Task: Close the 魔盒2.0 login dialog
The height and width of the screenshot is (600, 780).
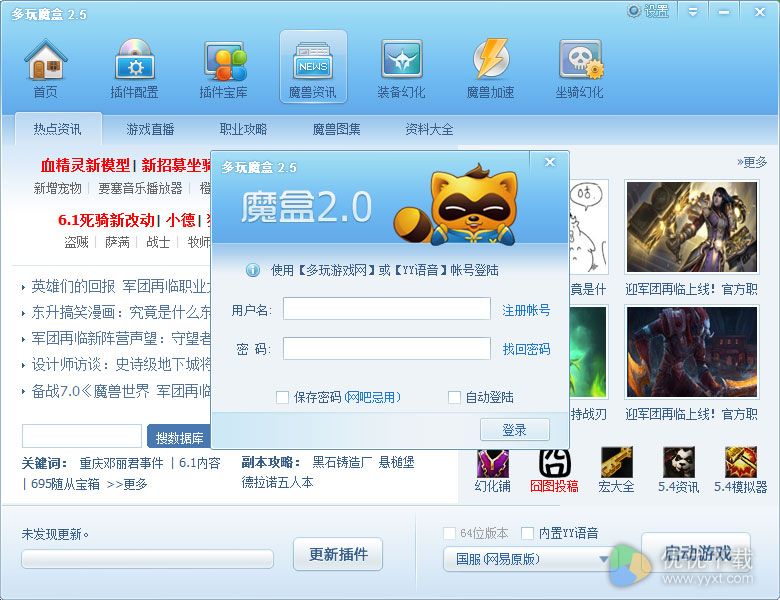Action: pos(550,162)
